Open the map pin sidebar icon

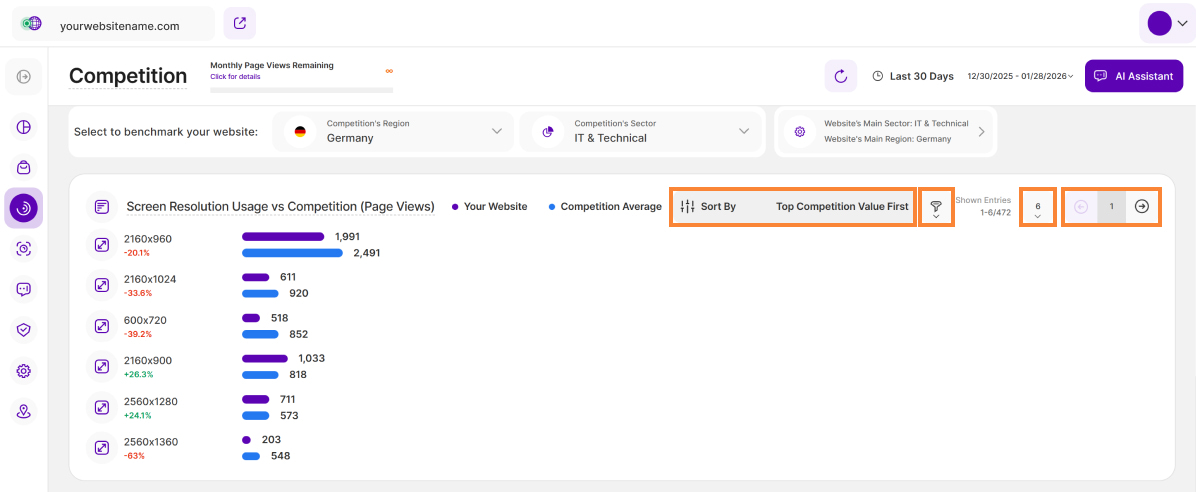coord(24,411)
